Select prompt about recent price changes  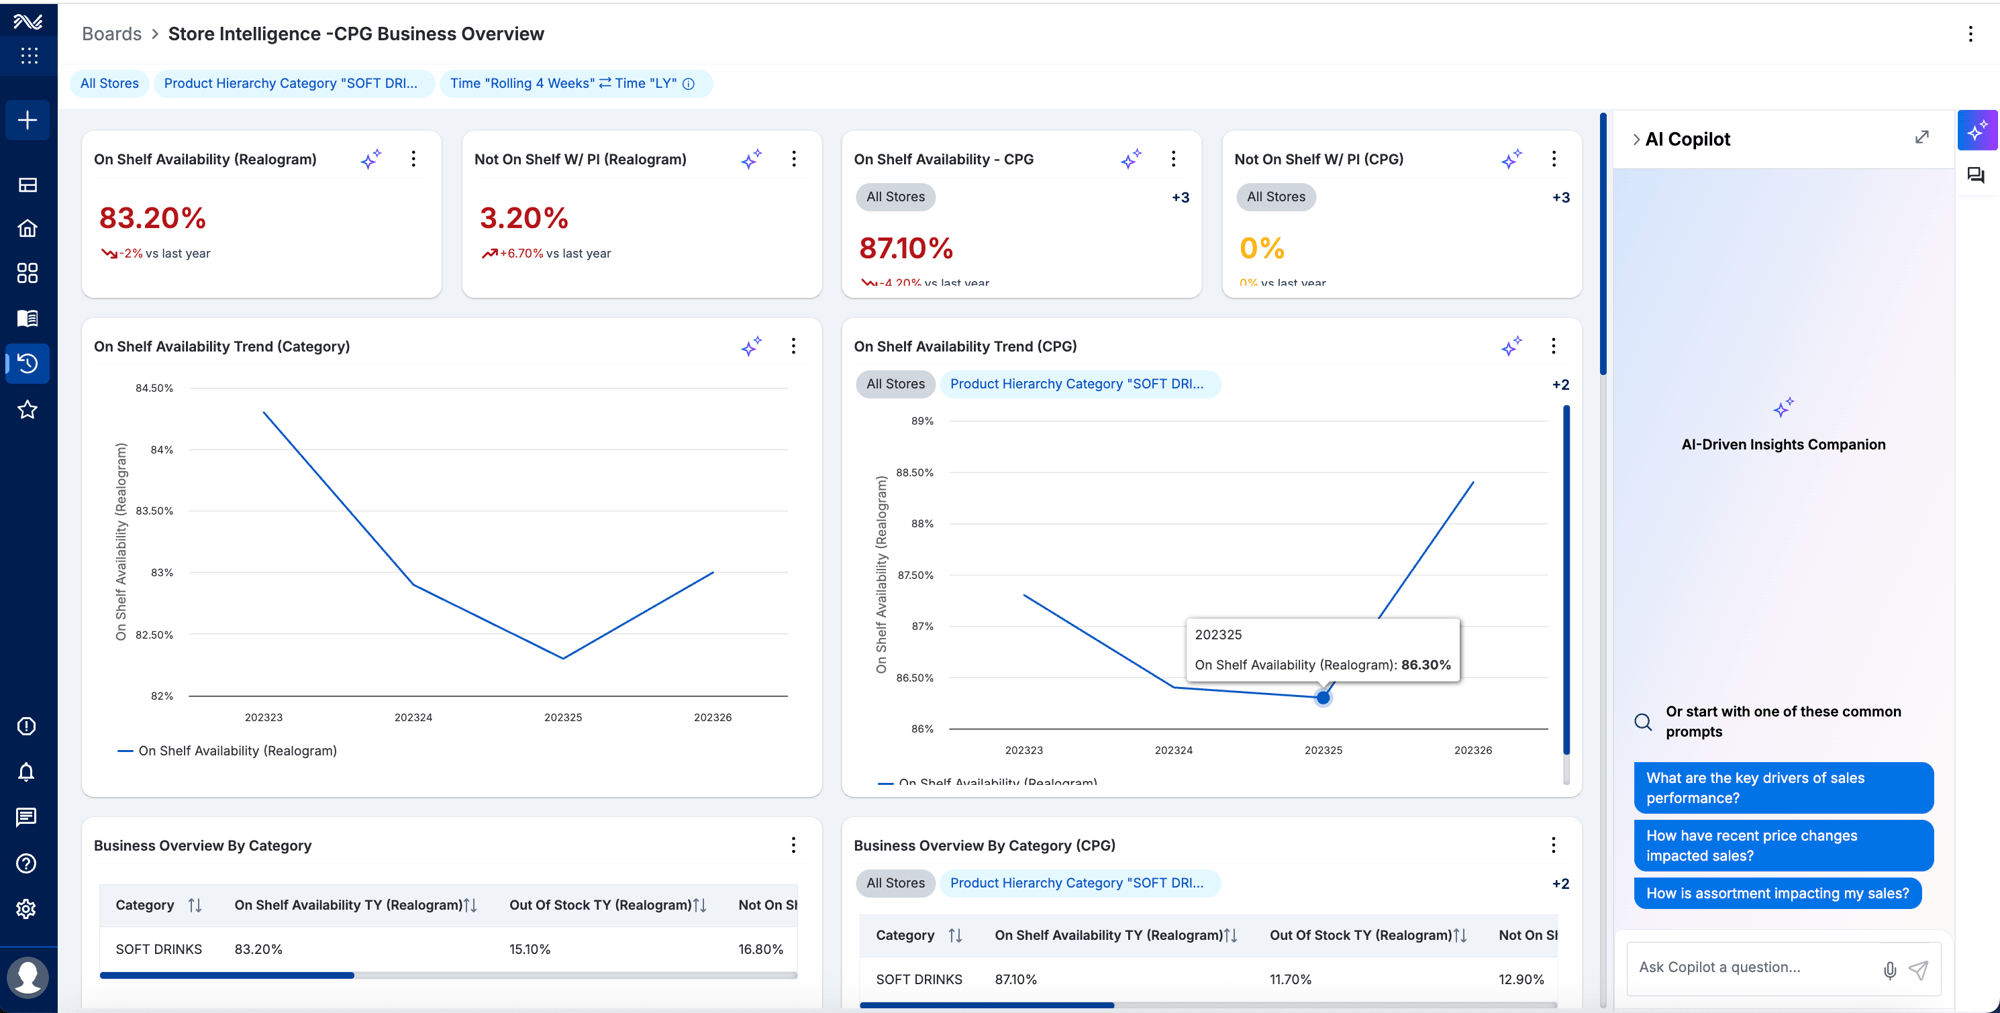1783,846
